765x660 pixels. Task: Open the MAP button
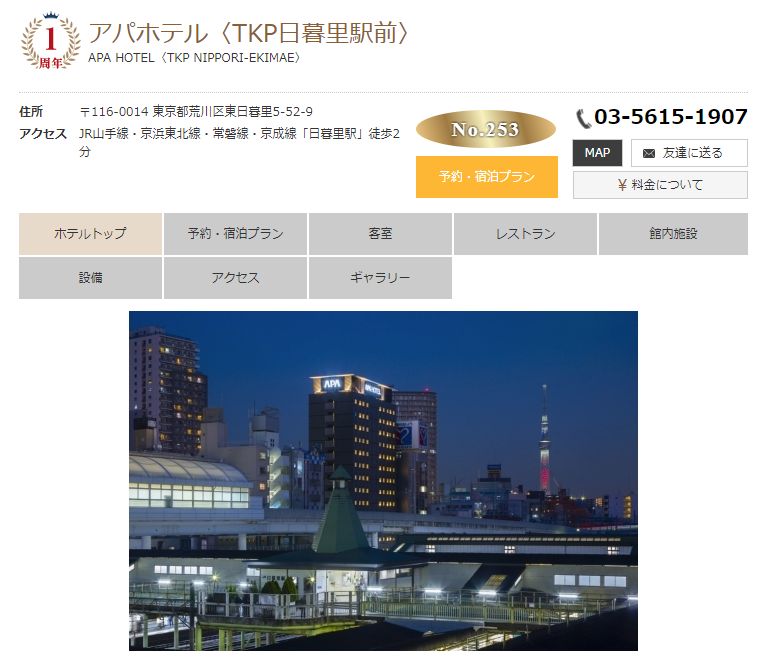597,153
